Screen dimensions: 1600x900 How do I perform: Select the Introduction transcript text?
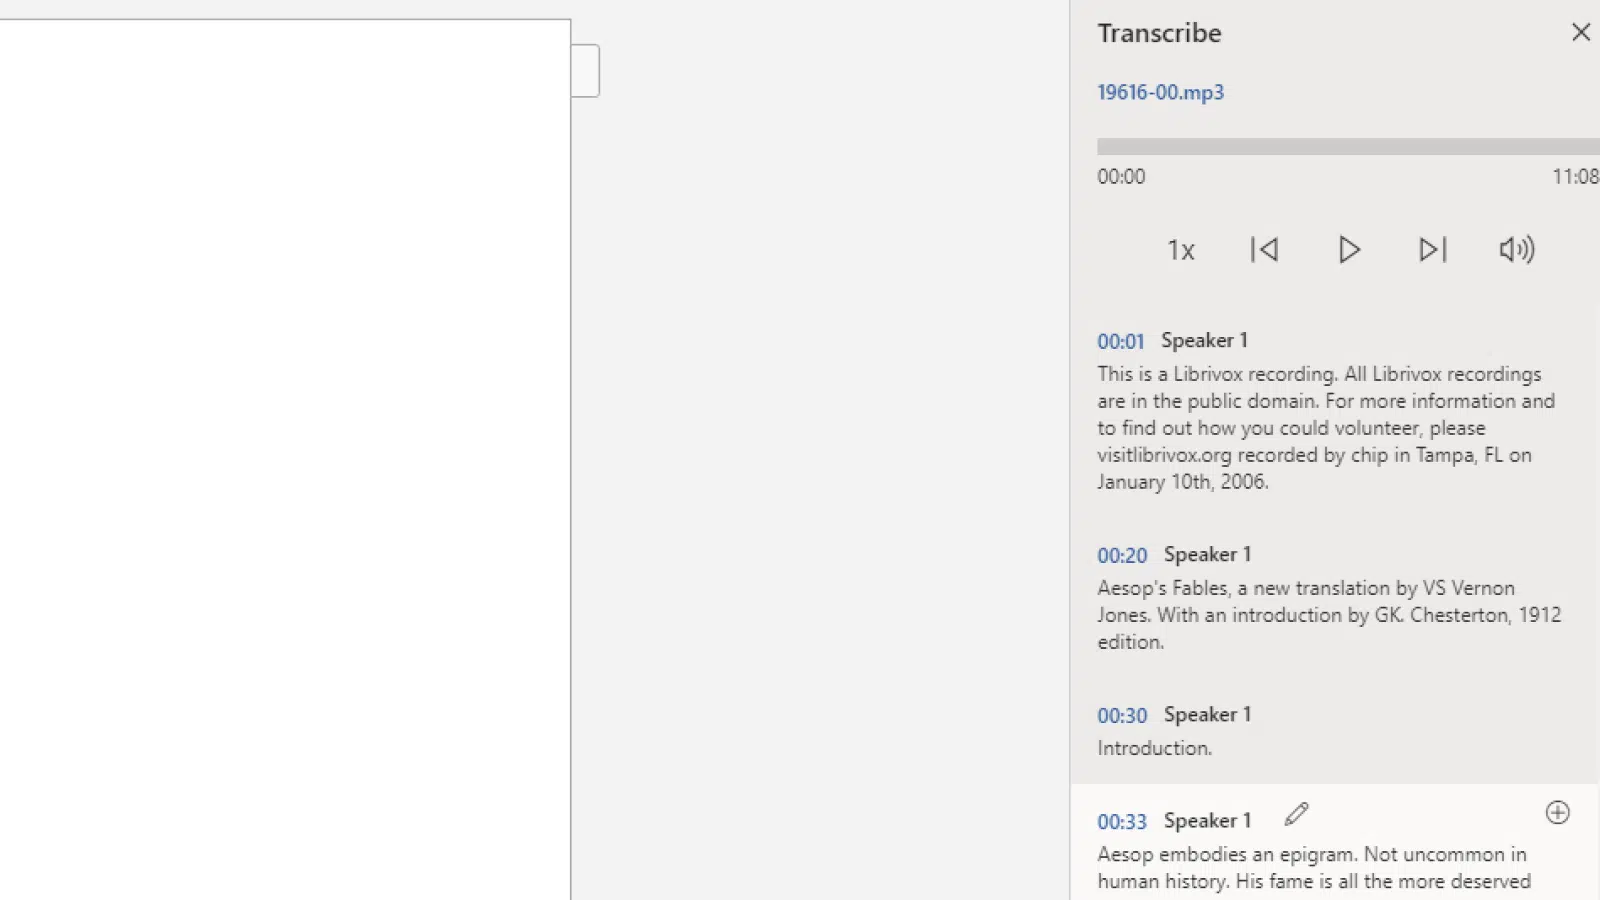click(x=1154, y=747)
